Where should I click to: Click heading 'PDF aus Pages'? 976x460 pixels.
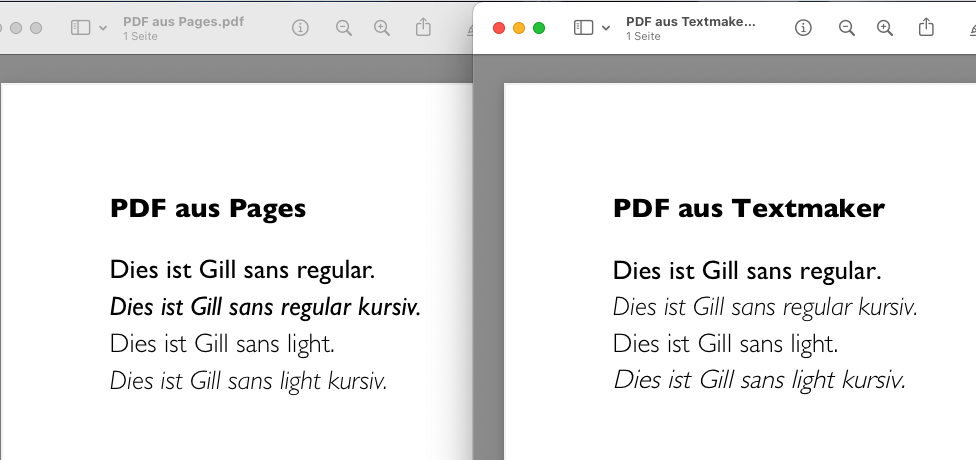pos(208,209)
